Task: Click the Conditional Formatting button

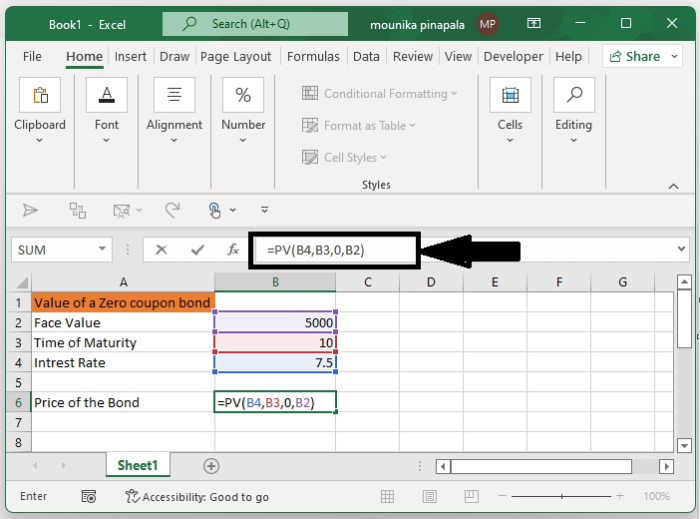Action: (379, 94)
